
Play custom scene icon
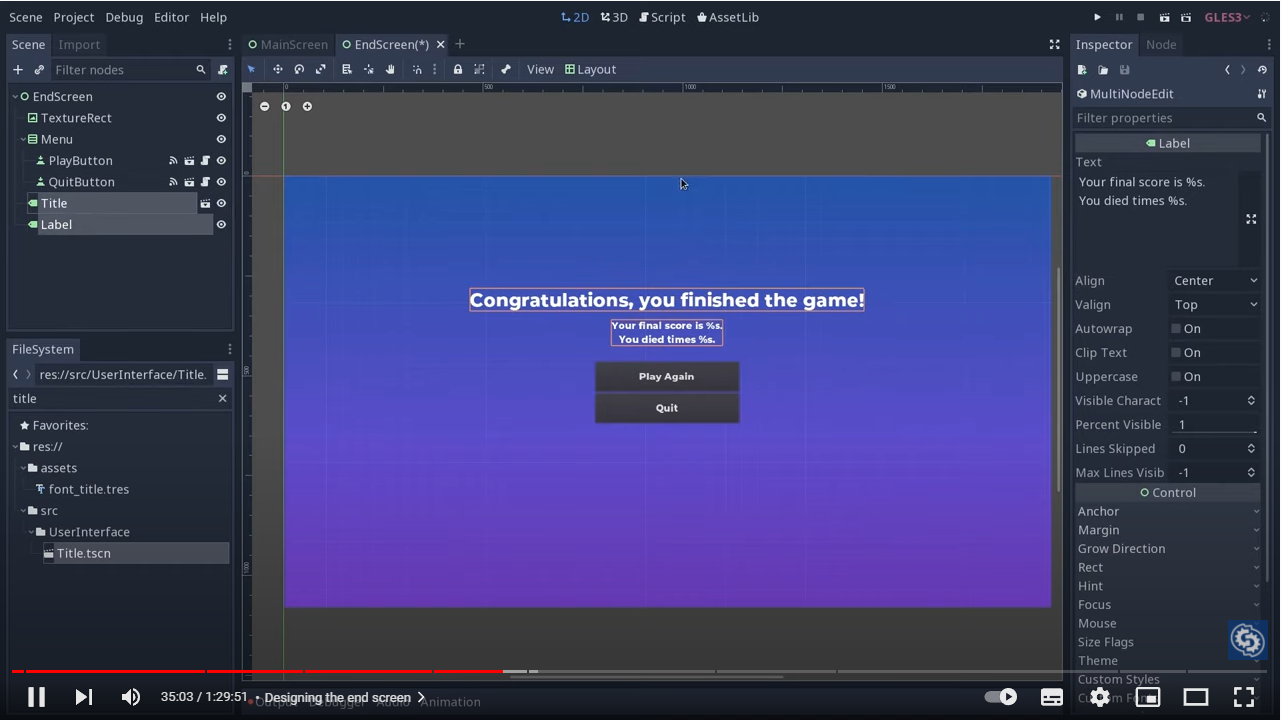(1186, 17)
